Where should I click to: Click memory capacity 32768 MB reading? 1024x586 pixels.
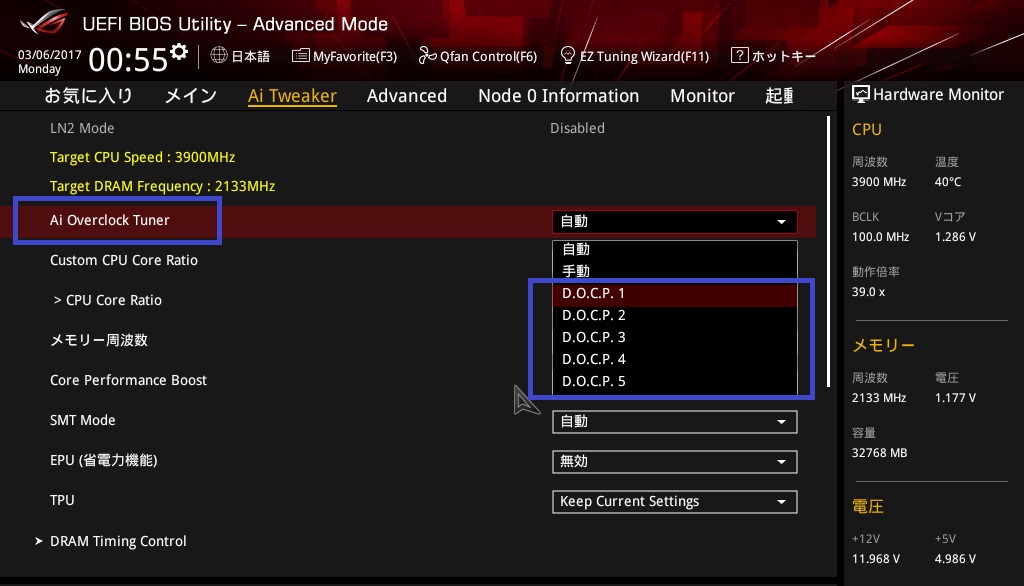880,453
